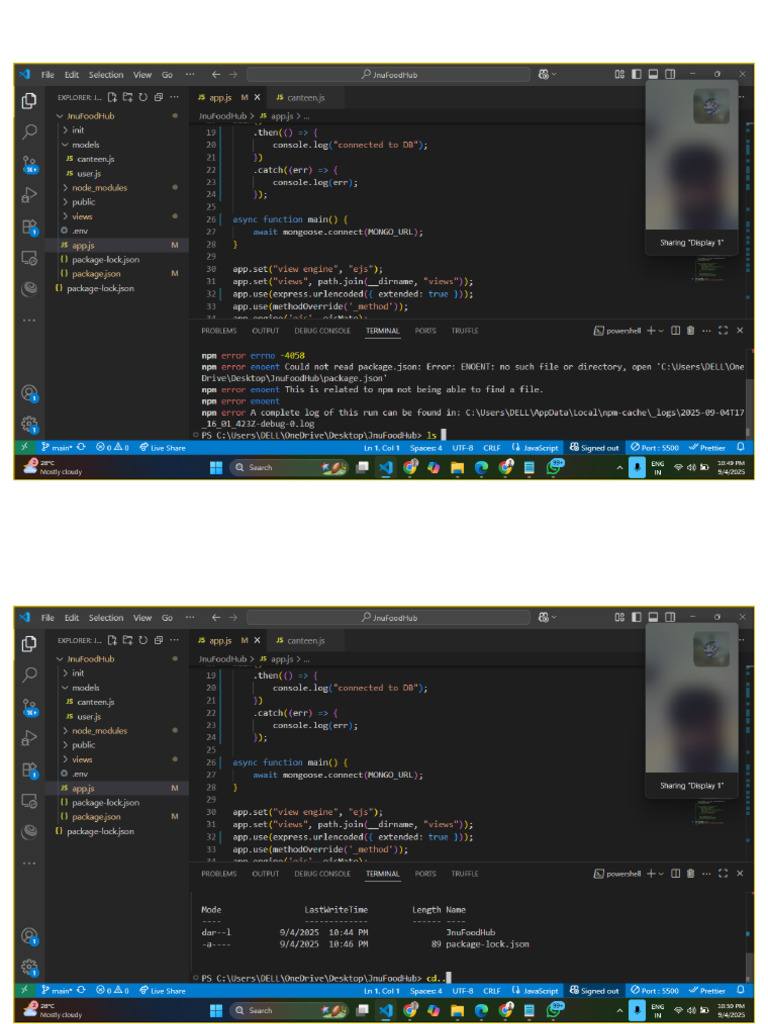This screenshot has width=768, height=1024.
Task: Click main* branch in lower status bar
Action: tap(56, 990)
